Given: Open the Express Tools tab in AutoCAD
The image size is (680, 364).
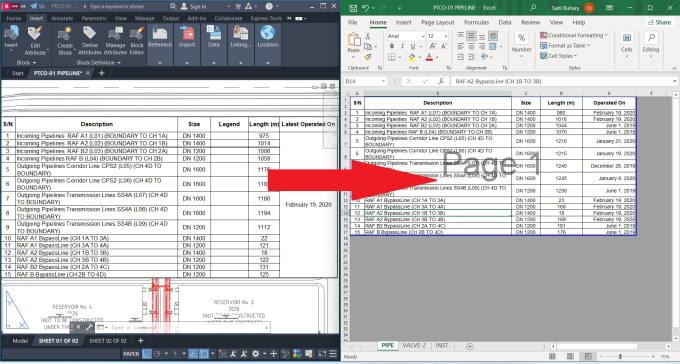Looking at the screenshot, I should [x=266, y=18].
